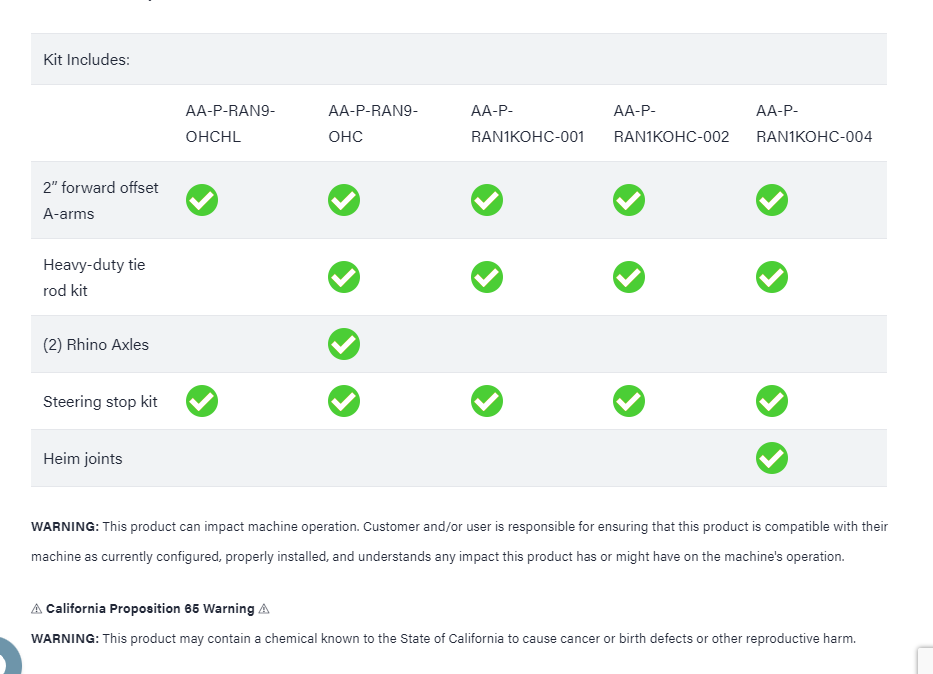The width and height of the screenshot is (933, 674).
Task: Click A-arms checkmark under AA-P-RAN1KOHC-002
Action: click(x=629, y=200)
